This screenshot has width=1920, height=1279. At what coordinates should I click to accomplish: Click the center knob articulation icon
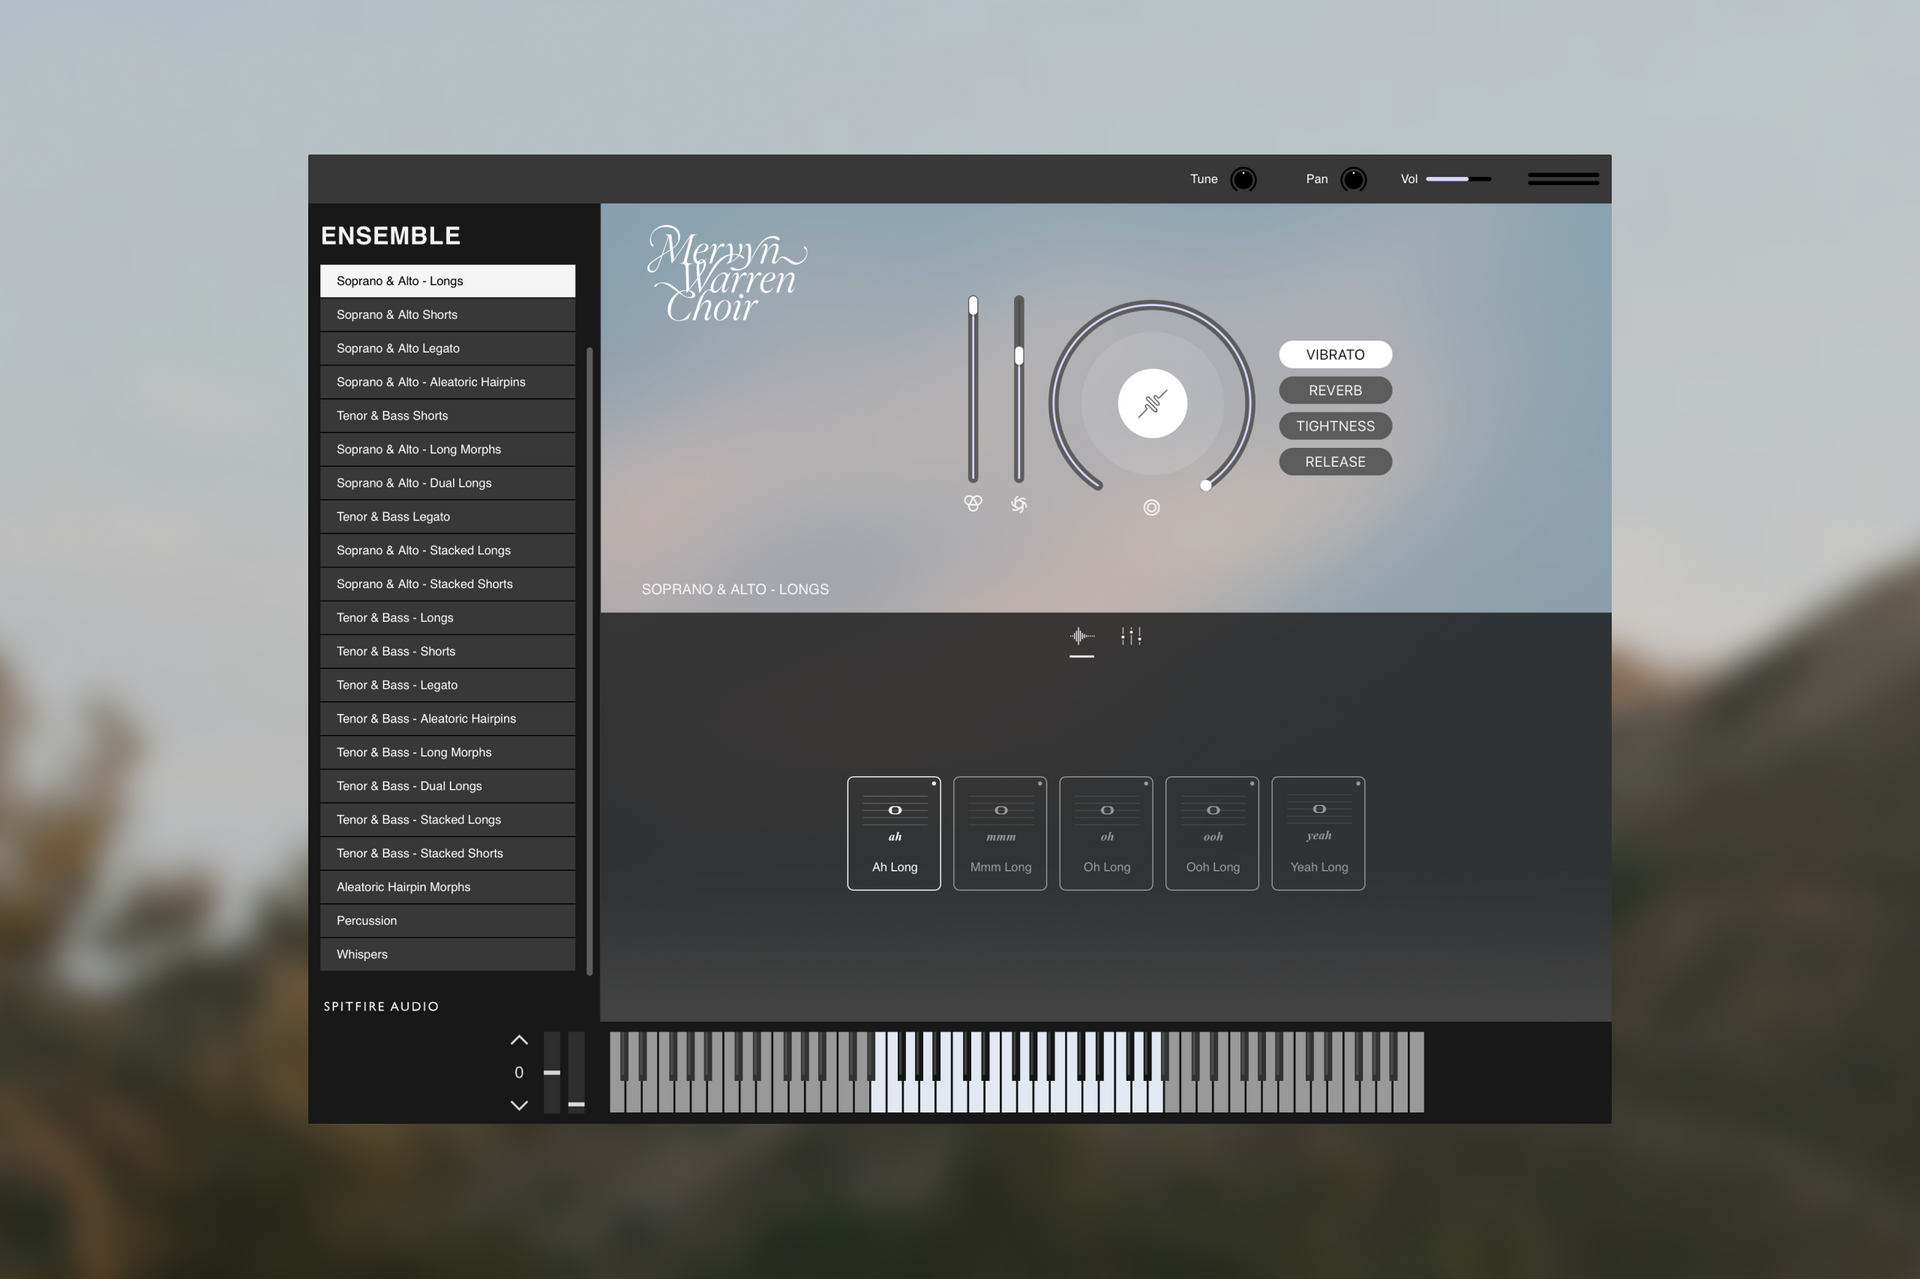(x=1152, y=404)
